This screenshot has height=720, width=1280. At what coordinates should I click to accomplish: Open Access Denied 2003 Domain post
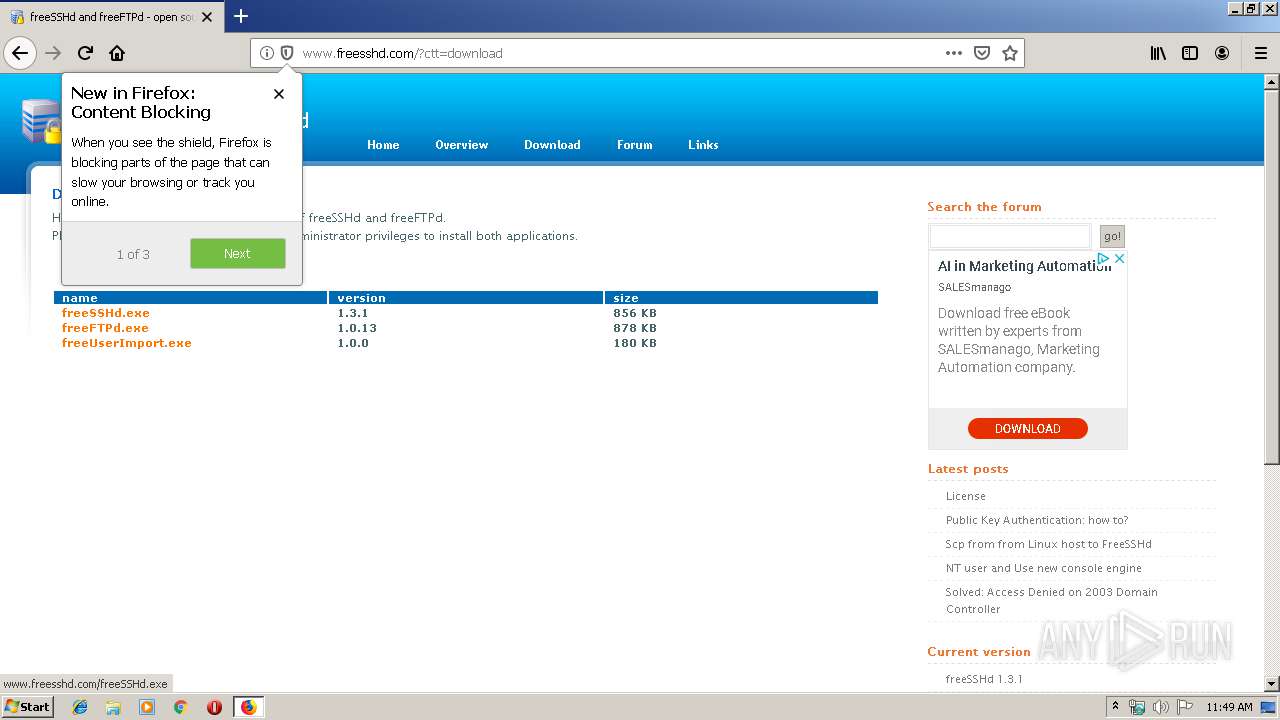click(x=1051, y=600)
